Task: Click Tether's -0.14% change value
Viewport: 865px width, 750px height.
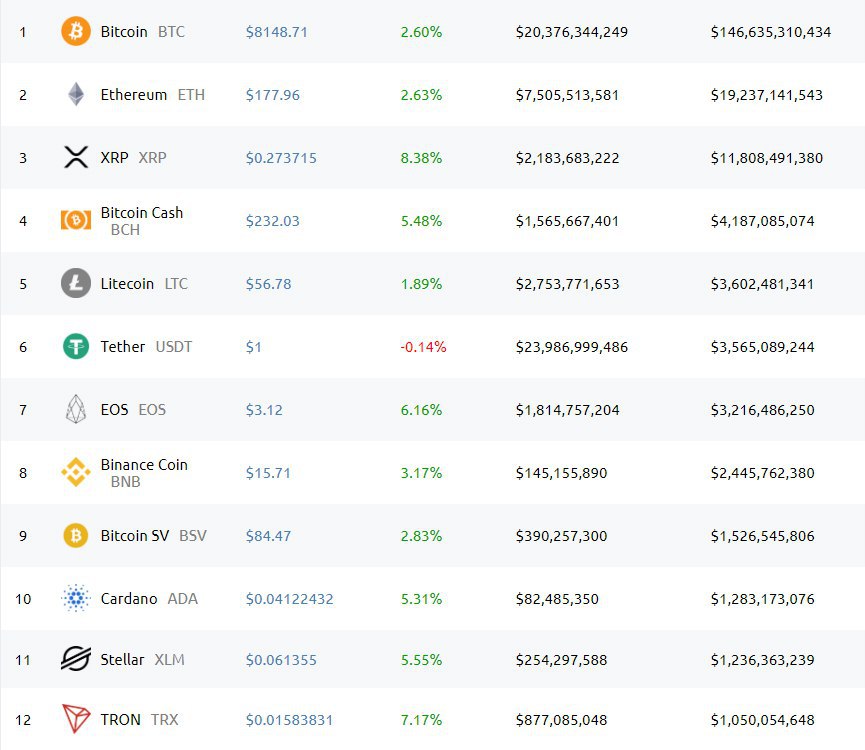Action: coord(423,347)
